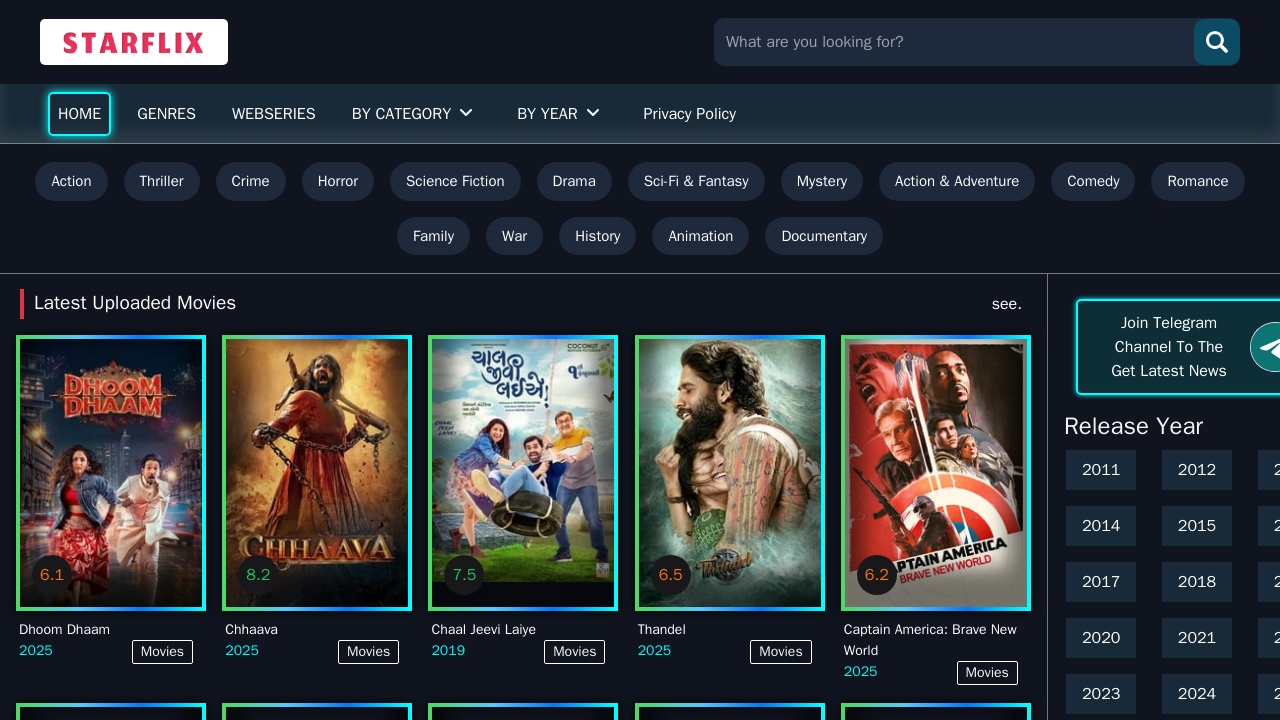Open the Privacy Policy link
Viewport: 1280px width, 720px height.
pyautogui.click(x=690, y=114)
